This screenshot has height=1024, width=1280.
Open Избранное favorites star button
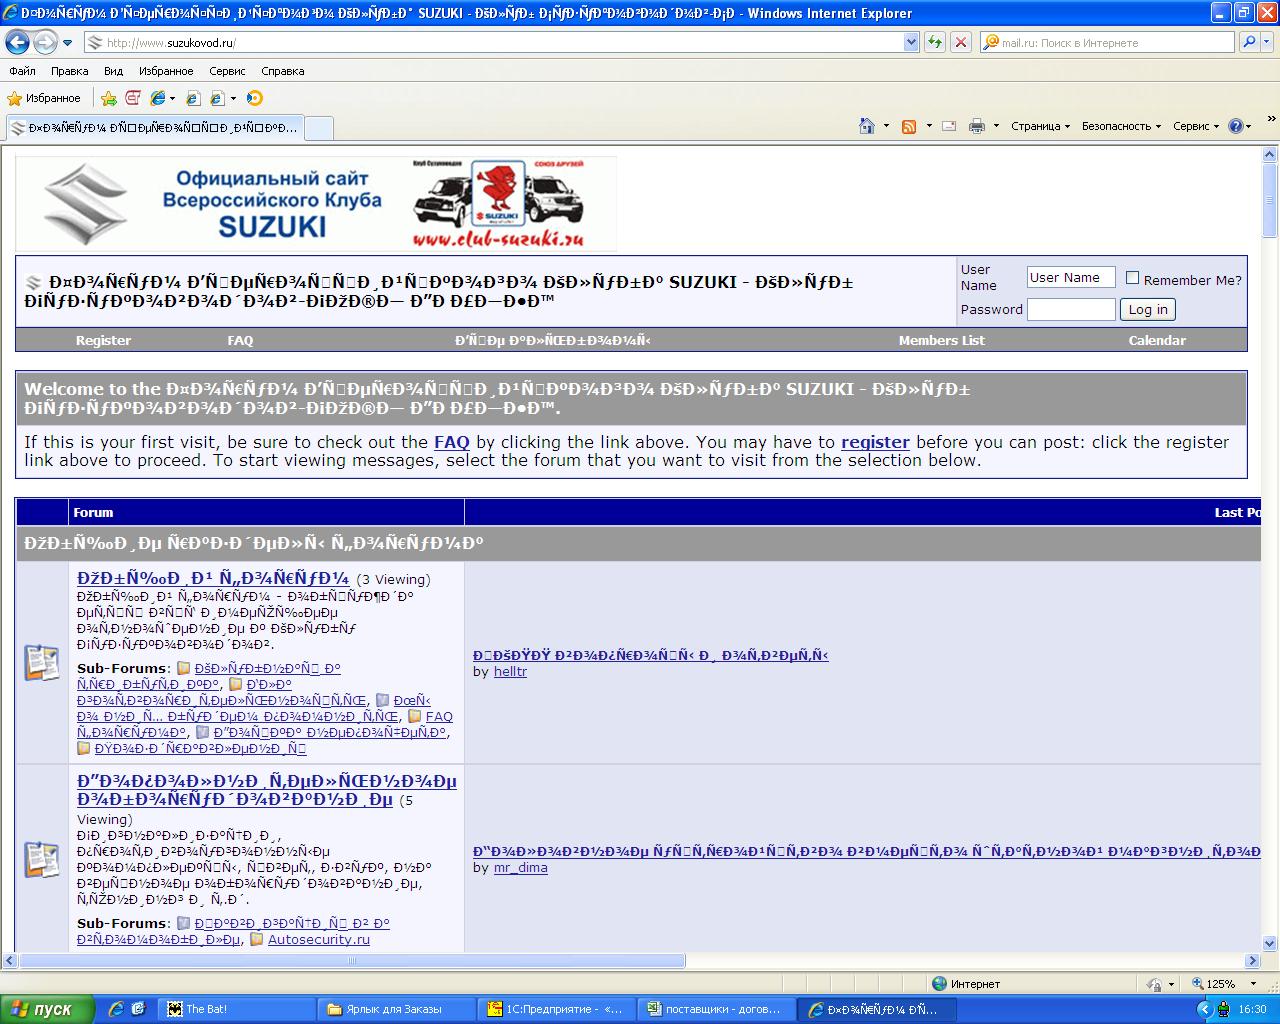[x=44, y=98]
